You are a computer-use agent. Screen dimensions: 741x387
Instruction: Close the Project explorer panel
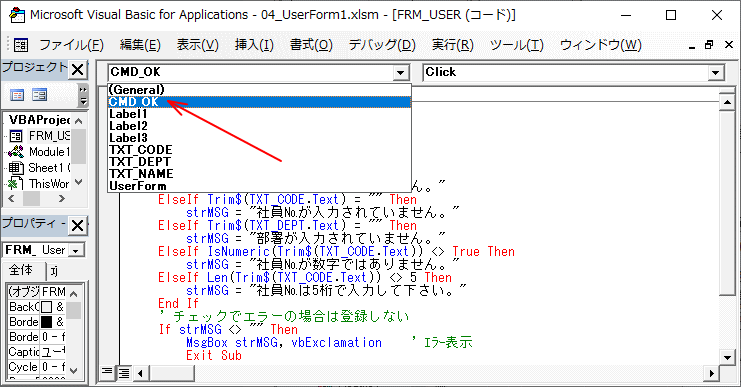tap(78, 70)
